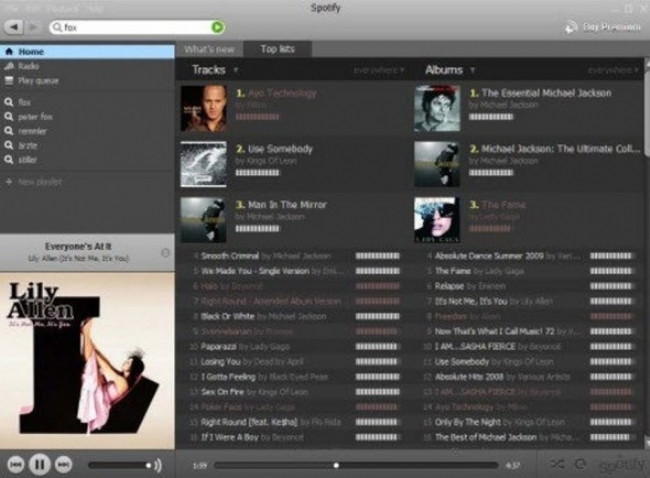The height and width of the screenshot is (478, 650).
Task: Toggle repeat playback
Action: [580, 465]
